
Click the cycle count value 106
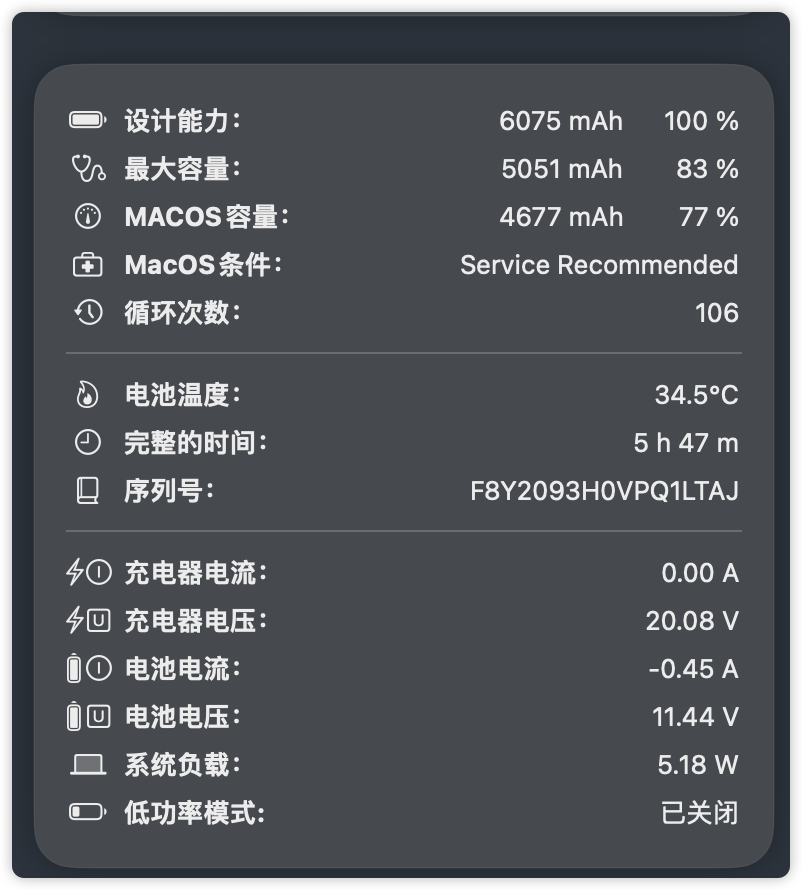[x=717, y=313]
